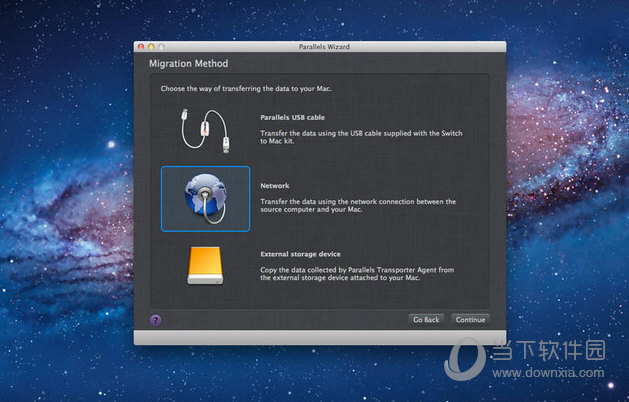Pick the External storage device drive icon
The image size is (629, 402).
point(205,266)
